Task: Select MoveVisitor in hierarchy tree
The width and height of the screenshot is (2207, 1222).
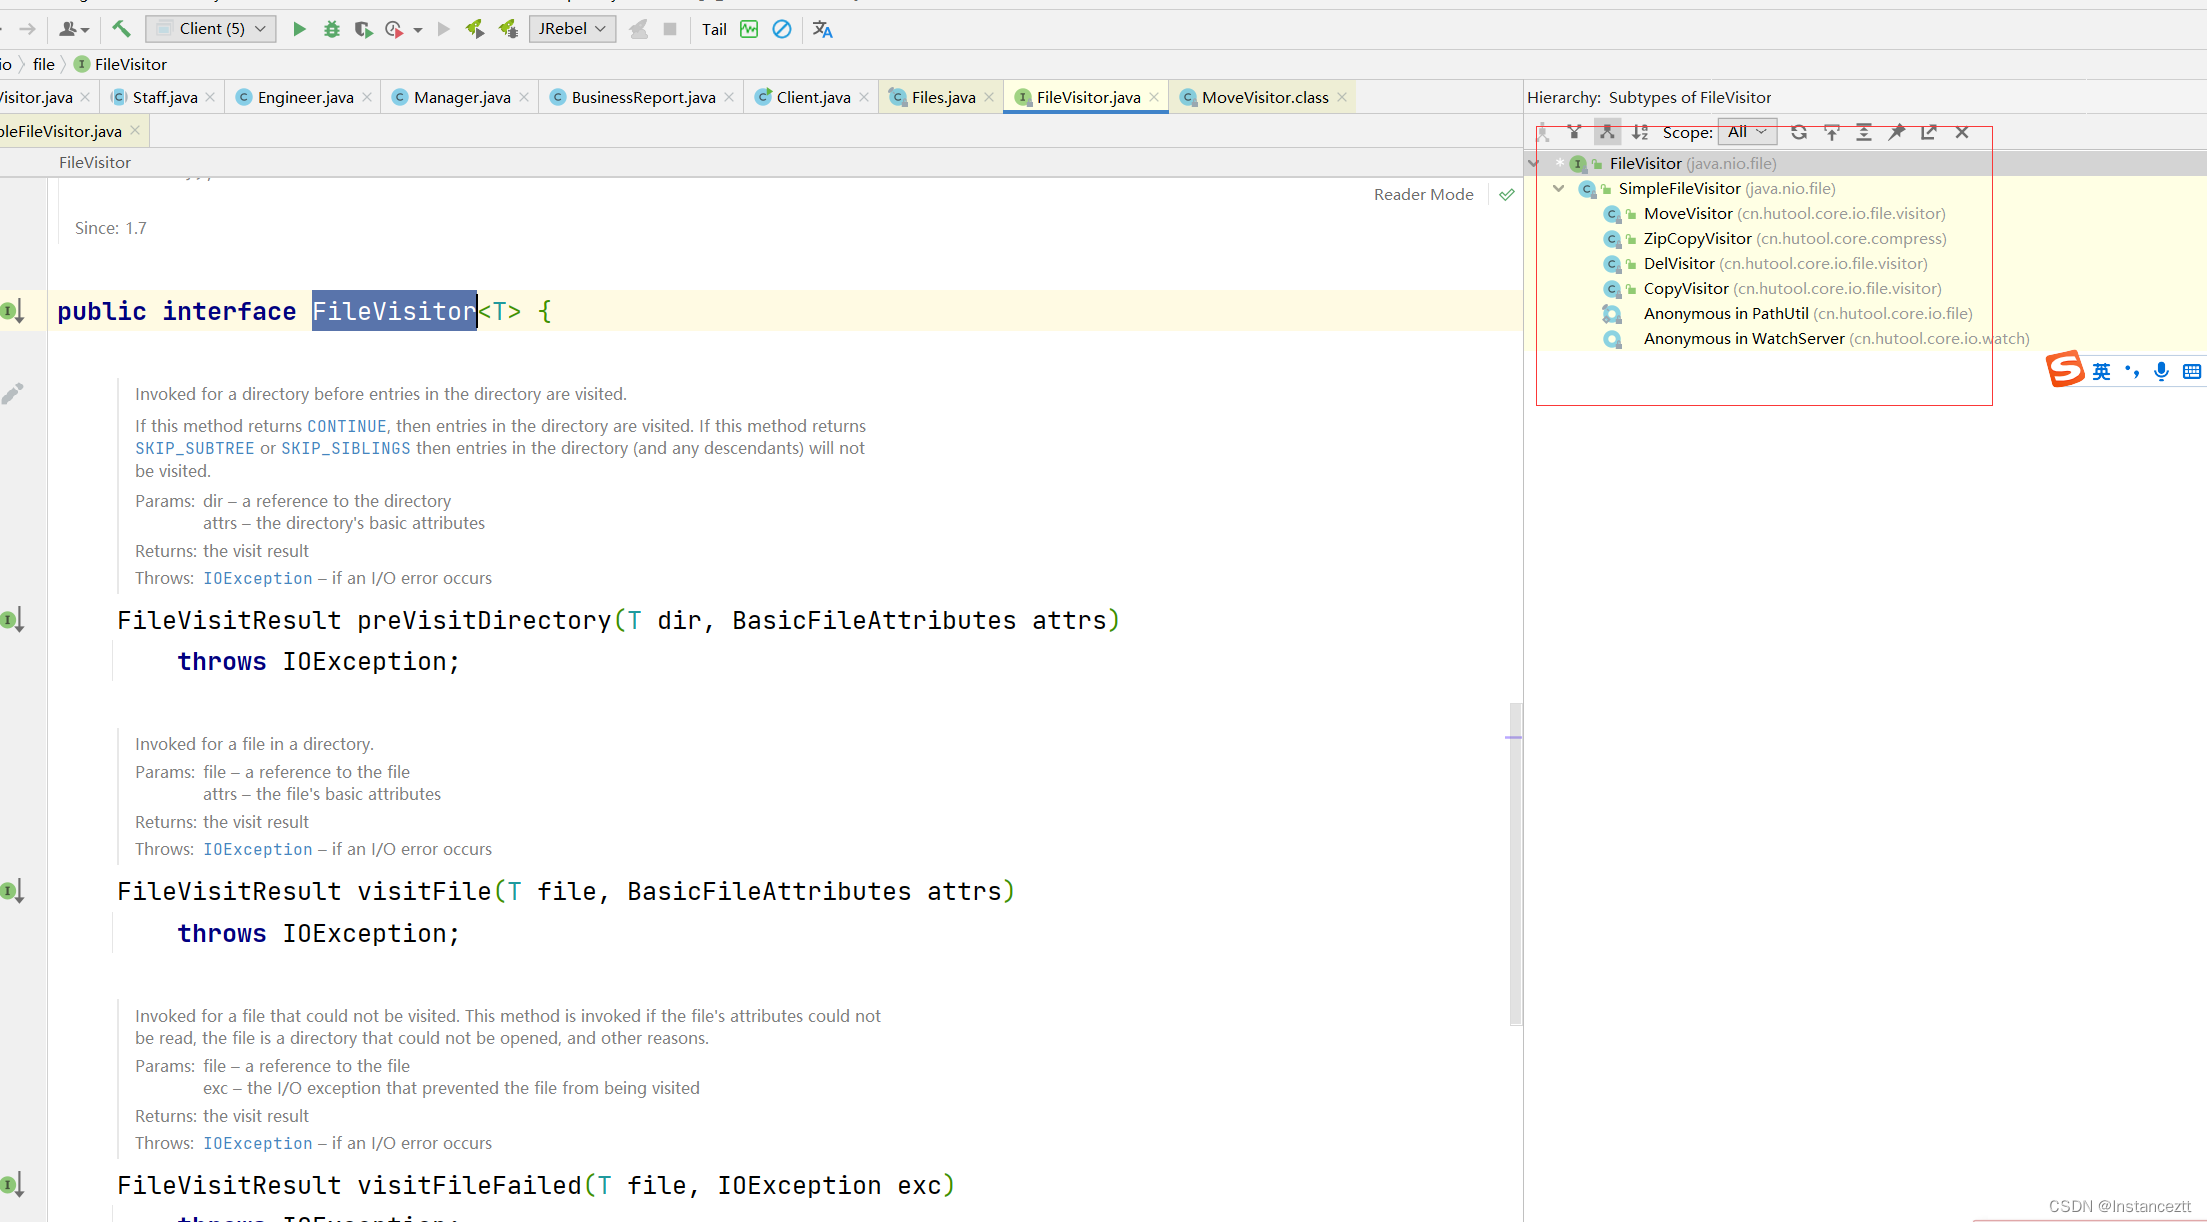Action: point(1775,213)
